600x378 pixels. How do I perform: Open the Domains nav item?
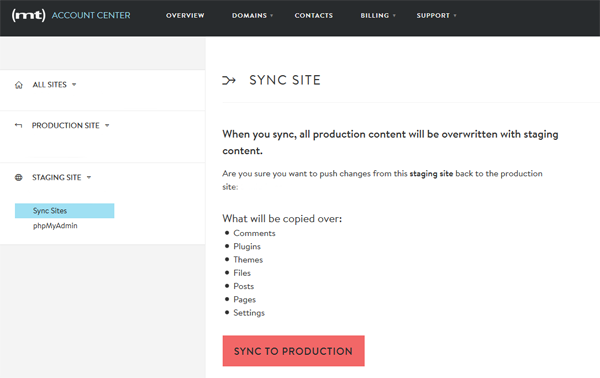point(249,16)
